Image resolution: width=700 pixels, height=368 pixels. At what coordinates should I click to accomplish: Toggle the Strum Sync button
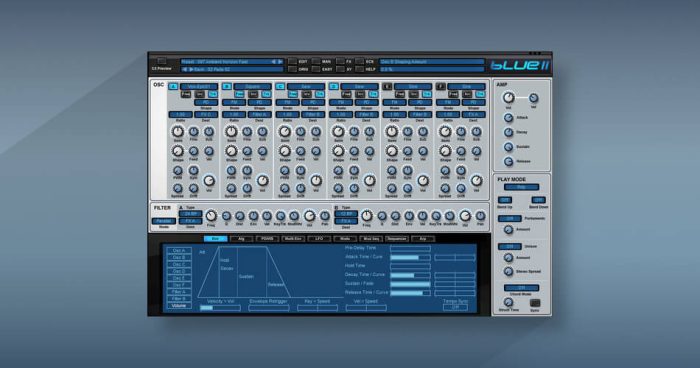[x=534, y=303]
